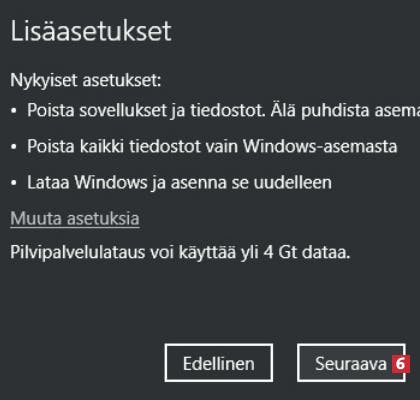
Task: Go back with the Edellinen button
Action: pyautogui.click(x=219, y=363)
